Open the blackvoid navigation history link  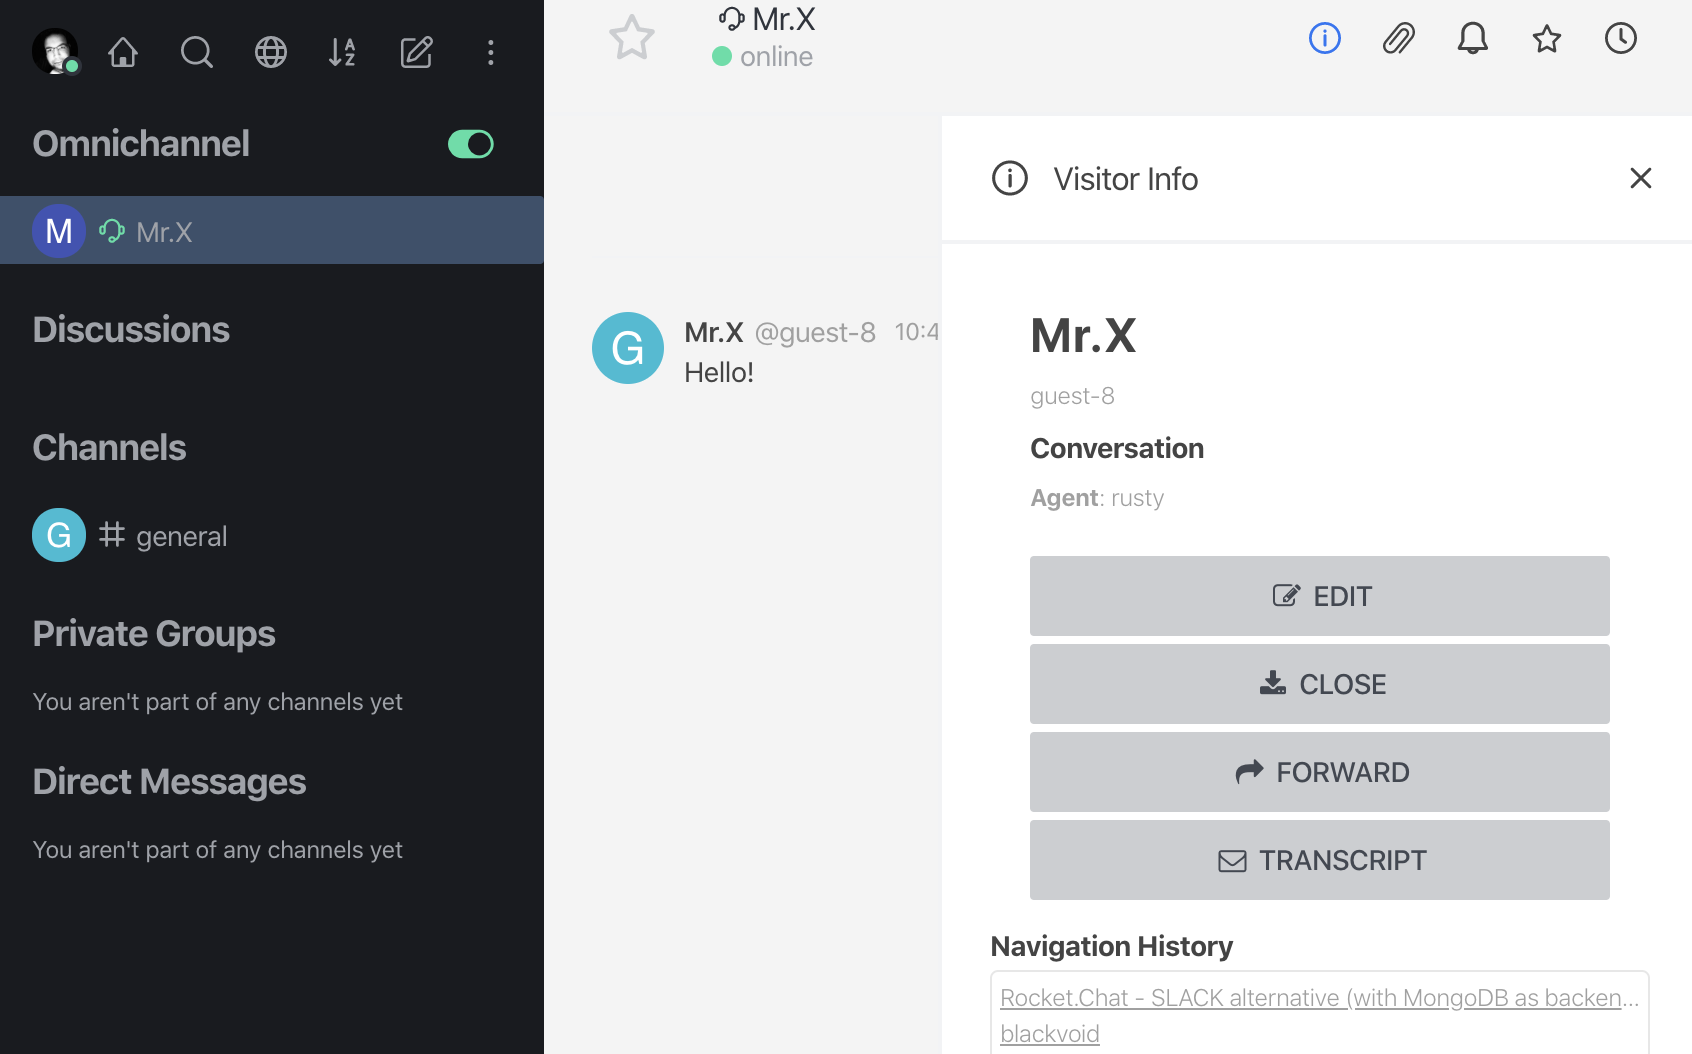click(1049, 1033)
